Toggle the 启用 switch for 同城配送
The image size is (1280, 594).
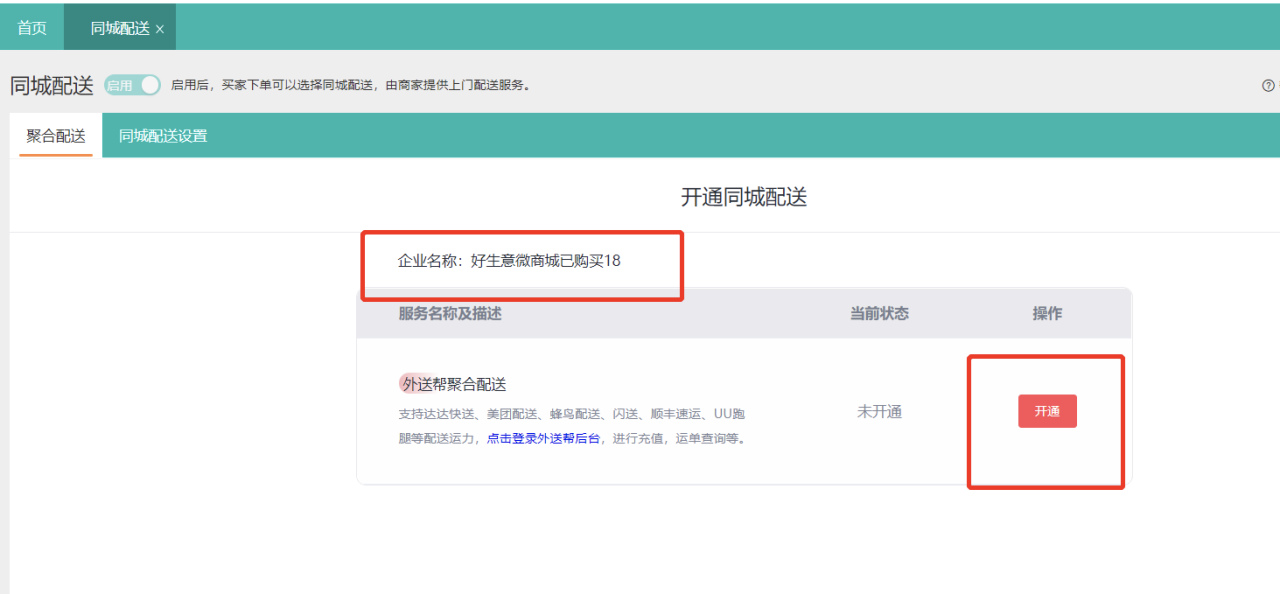[133, 86]
